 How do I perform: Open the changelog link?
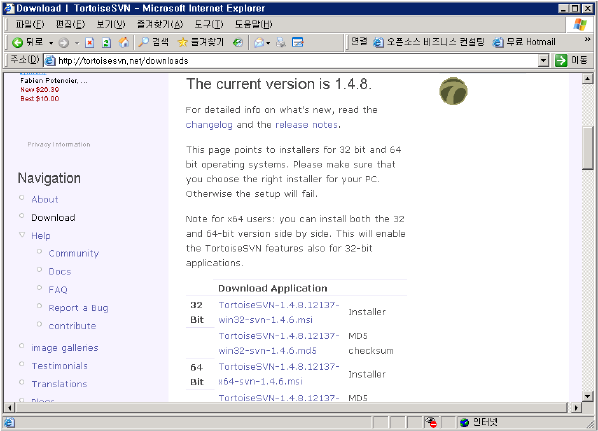pos(209,125)
